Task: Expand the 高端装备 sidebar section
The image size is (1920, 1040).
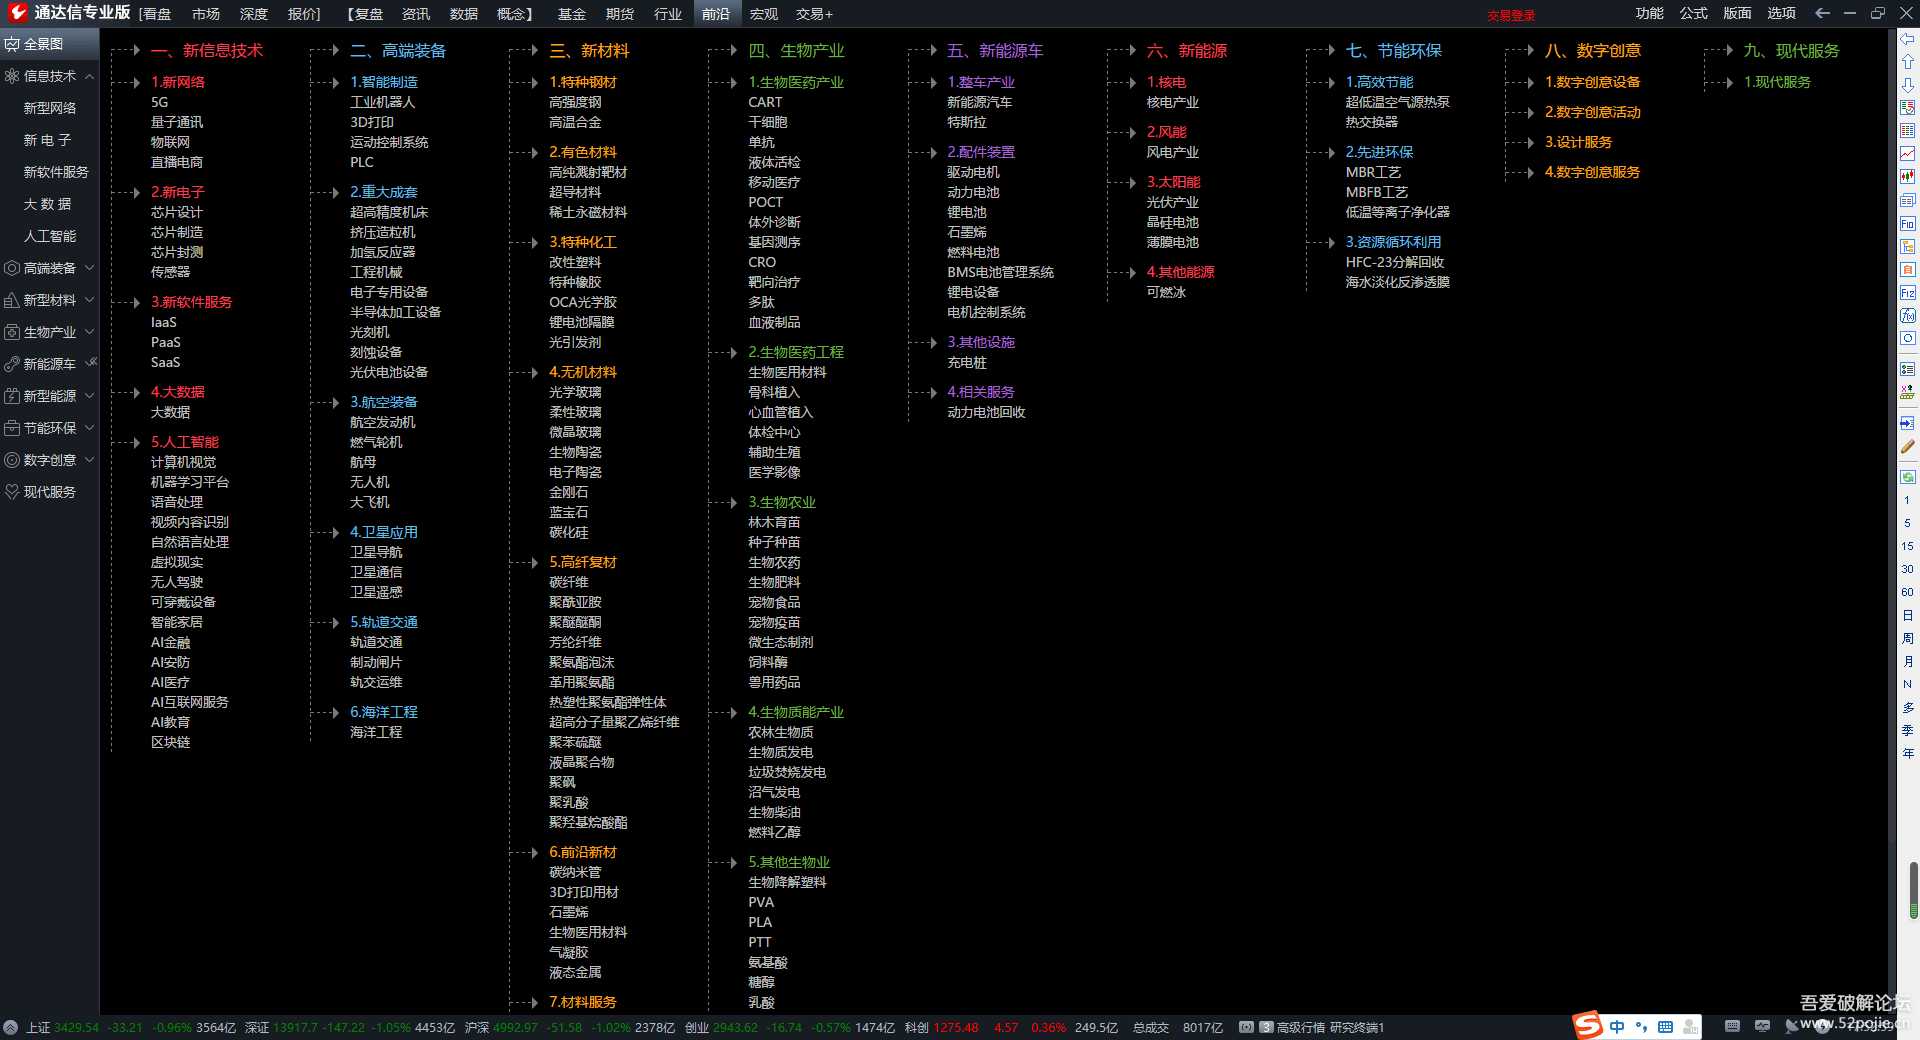Action: pyautogui.click(x=89, y=268)
